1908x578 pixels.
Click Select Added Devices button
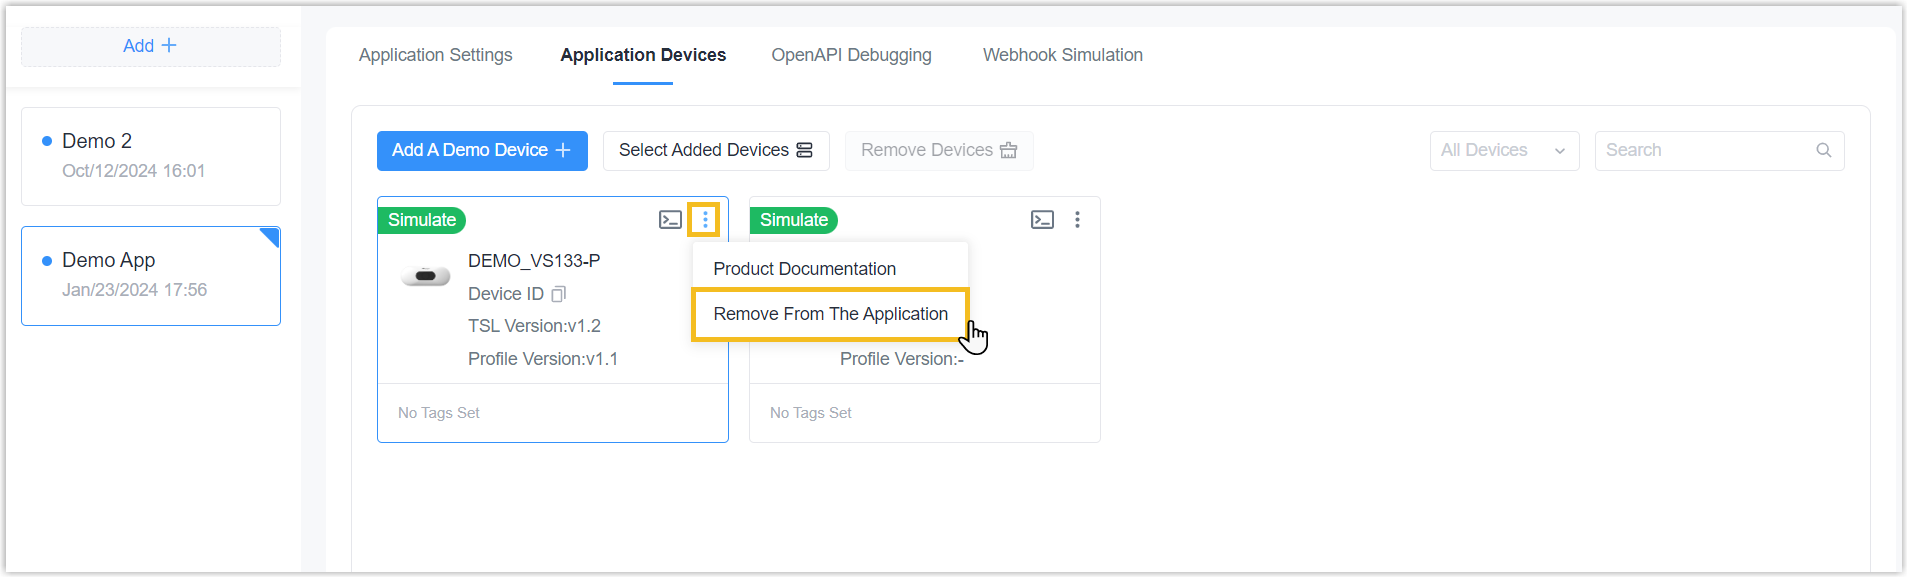716,150
